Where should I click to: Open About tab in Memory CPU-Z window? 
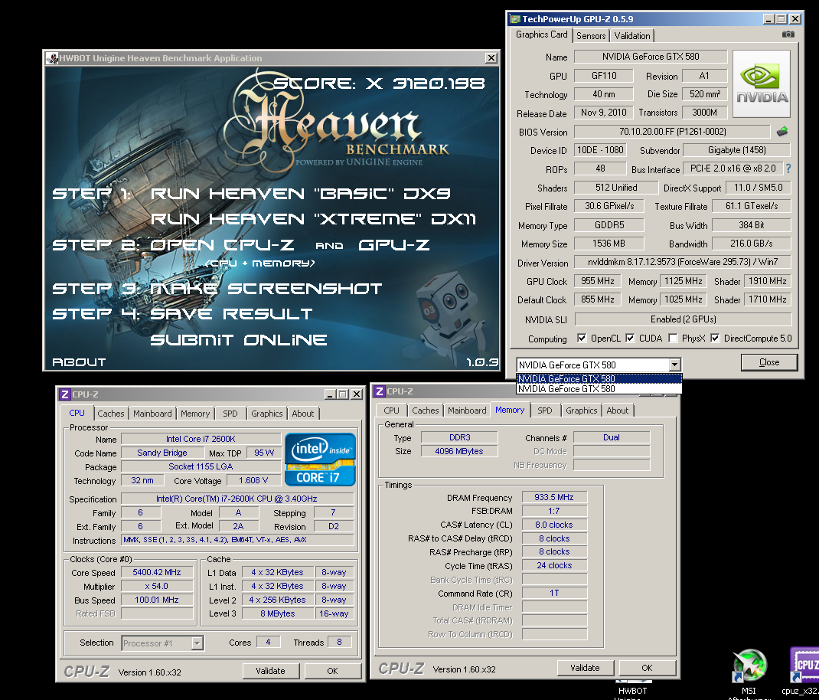tap(617, 411)
